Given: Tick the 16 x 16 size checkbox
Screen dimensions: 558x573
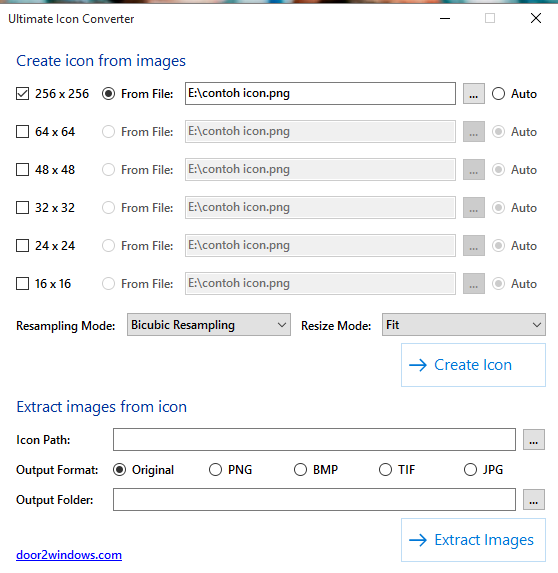Looking at the screenshot, I should [x=23, y=284].
